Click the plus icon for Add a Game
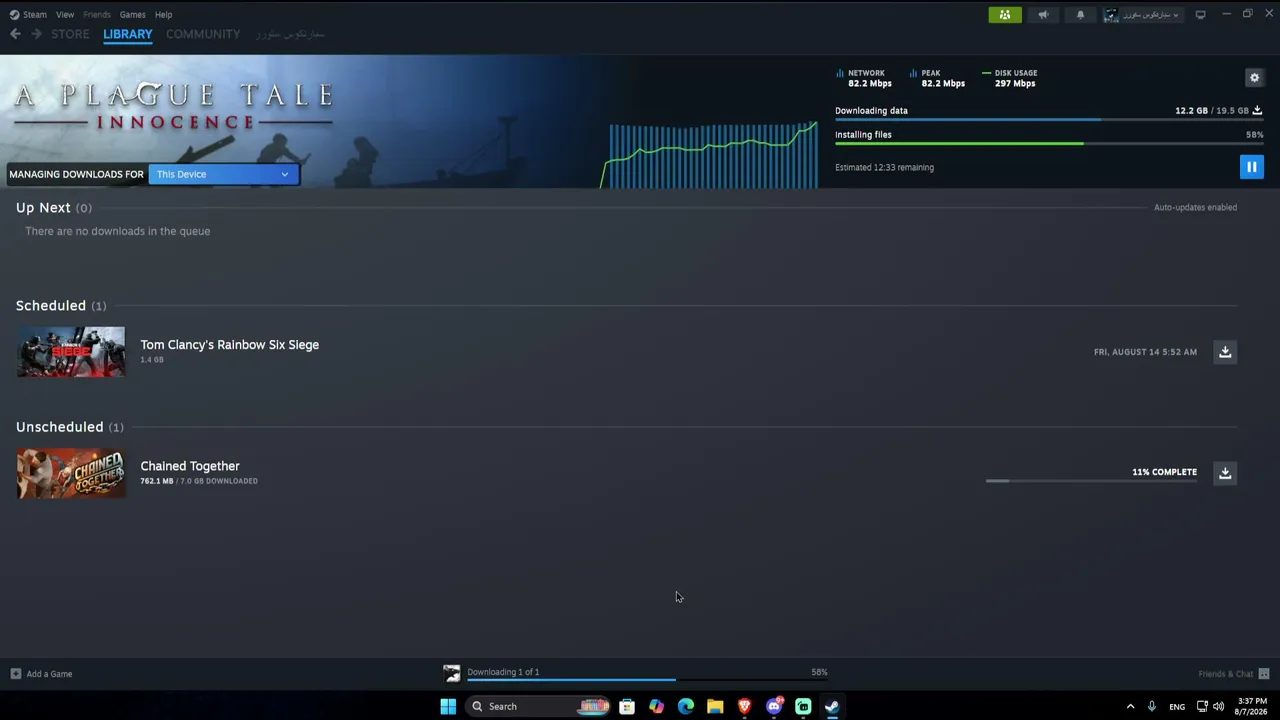Viewport: 1280px width, 720px height. pos(15,674)
